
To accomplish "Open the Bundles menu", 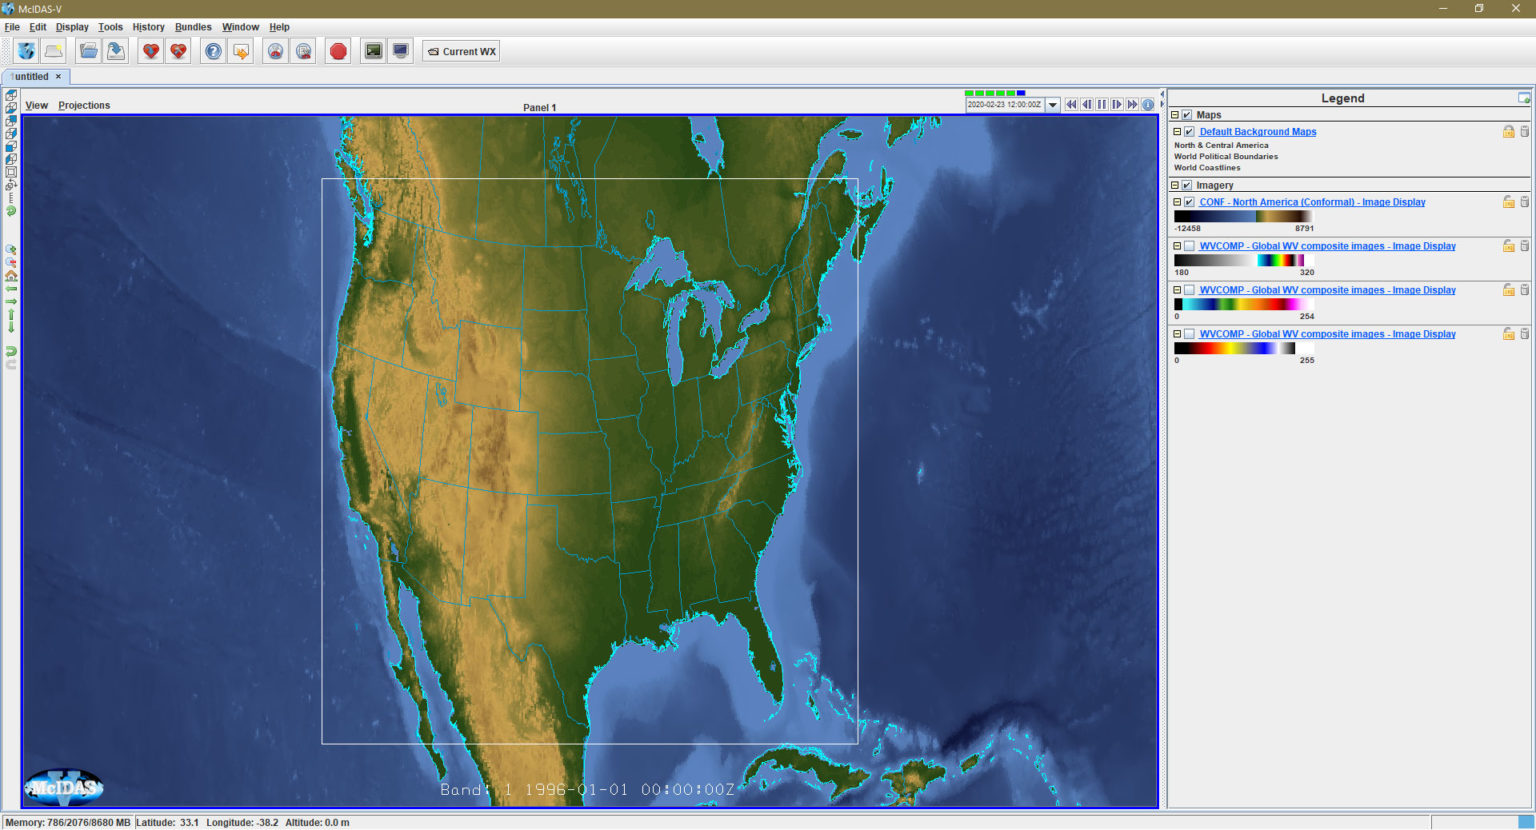I will click(192, 27).
